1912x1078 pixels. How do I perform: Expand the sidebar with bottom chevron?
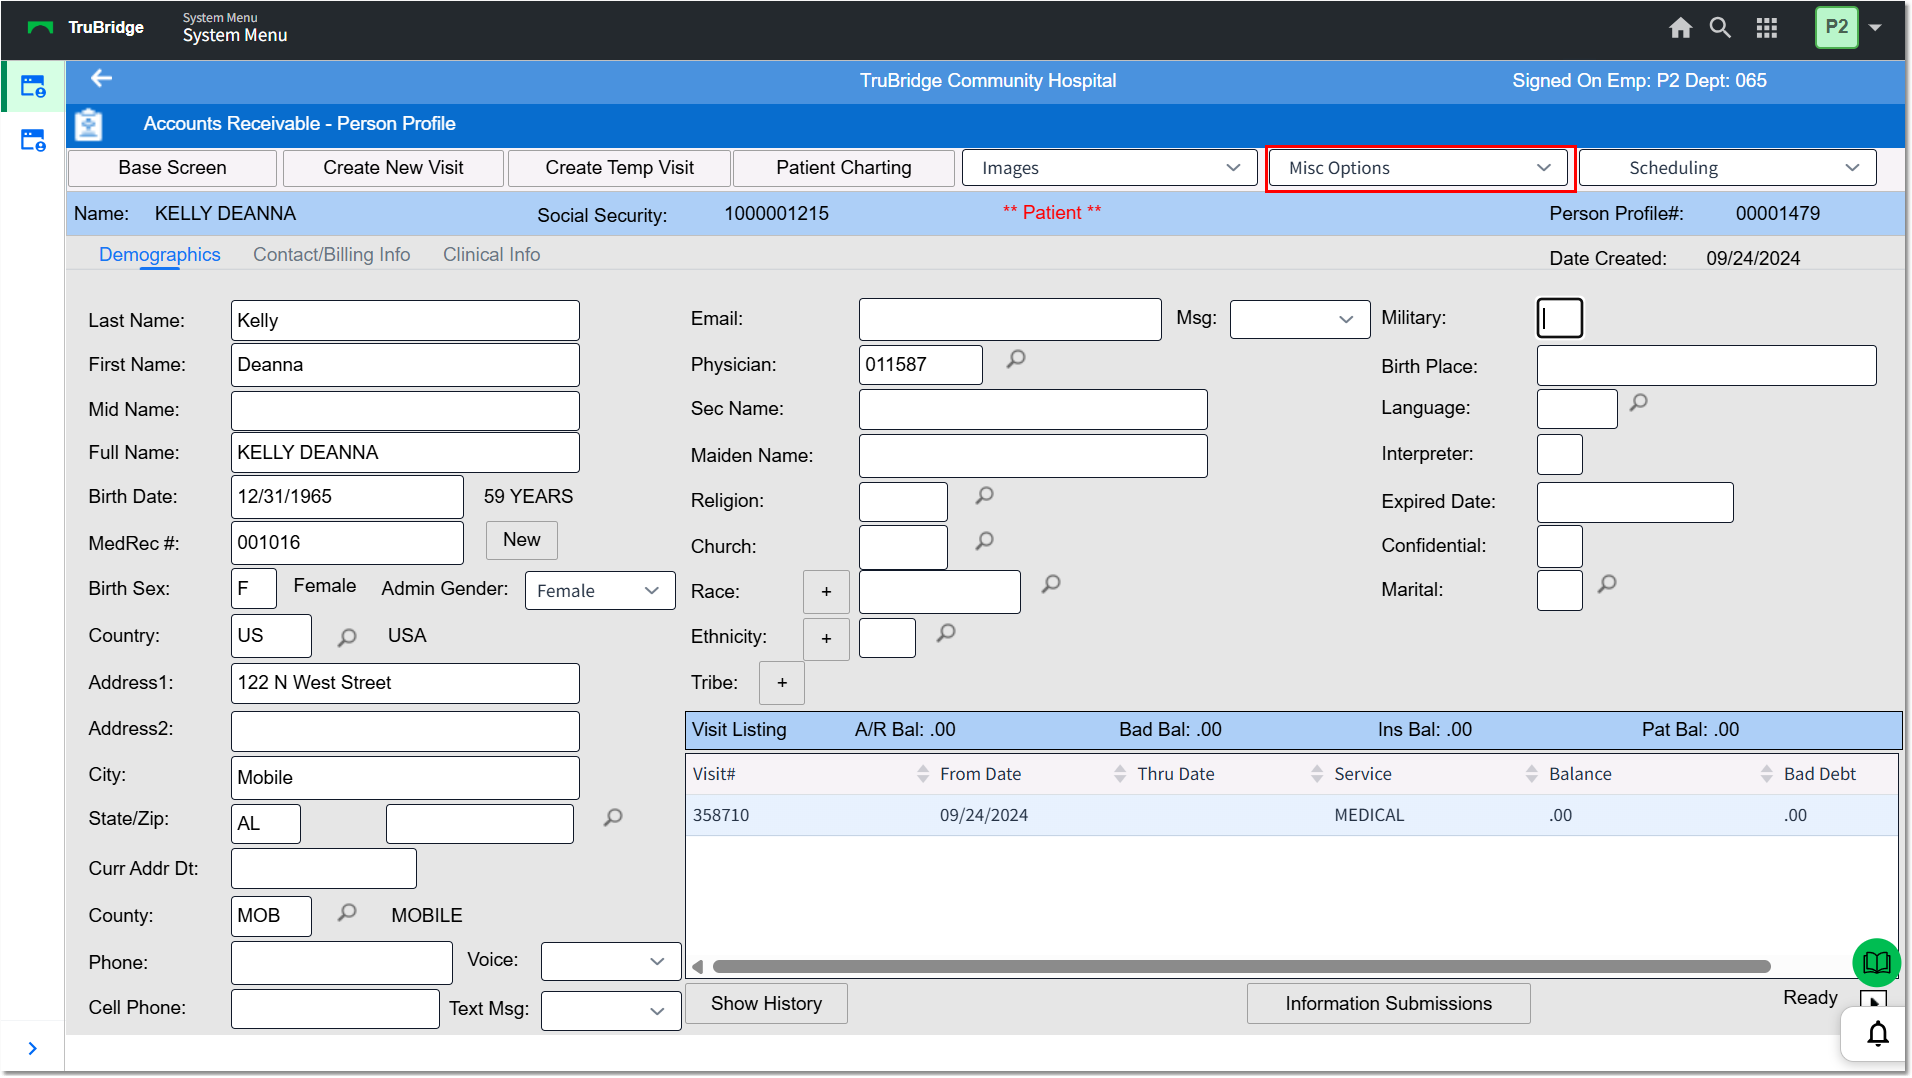(33, 1048)
